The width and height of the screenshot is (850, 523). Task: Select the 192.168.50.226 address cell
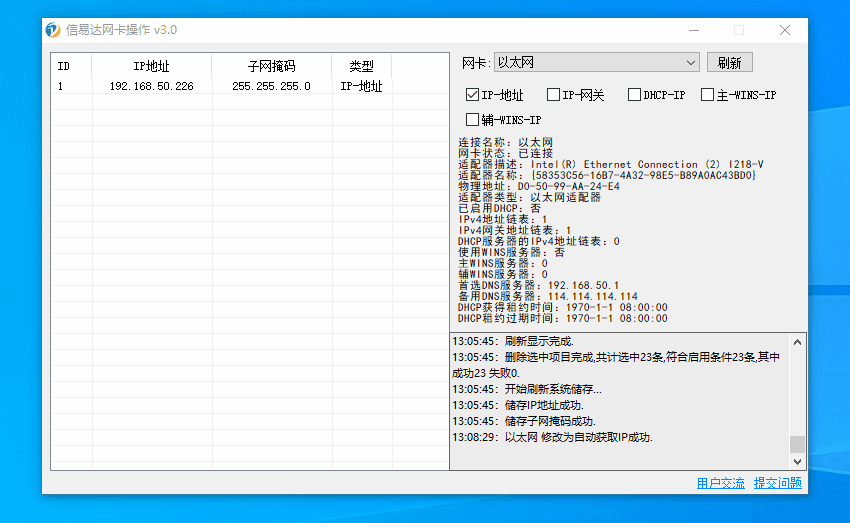click(152, 86)
